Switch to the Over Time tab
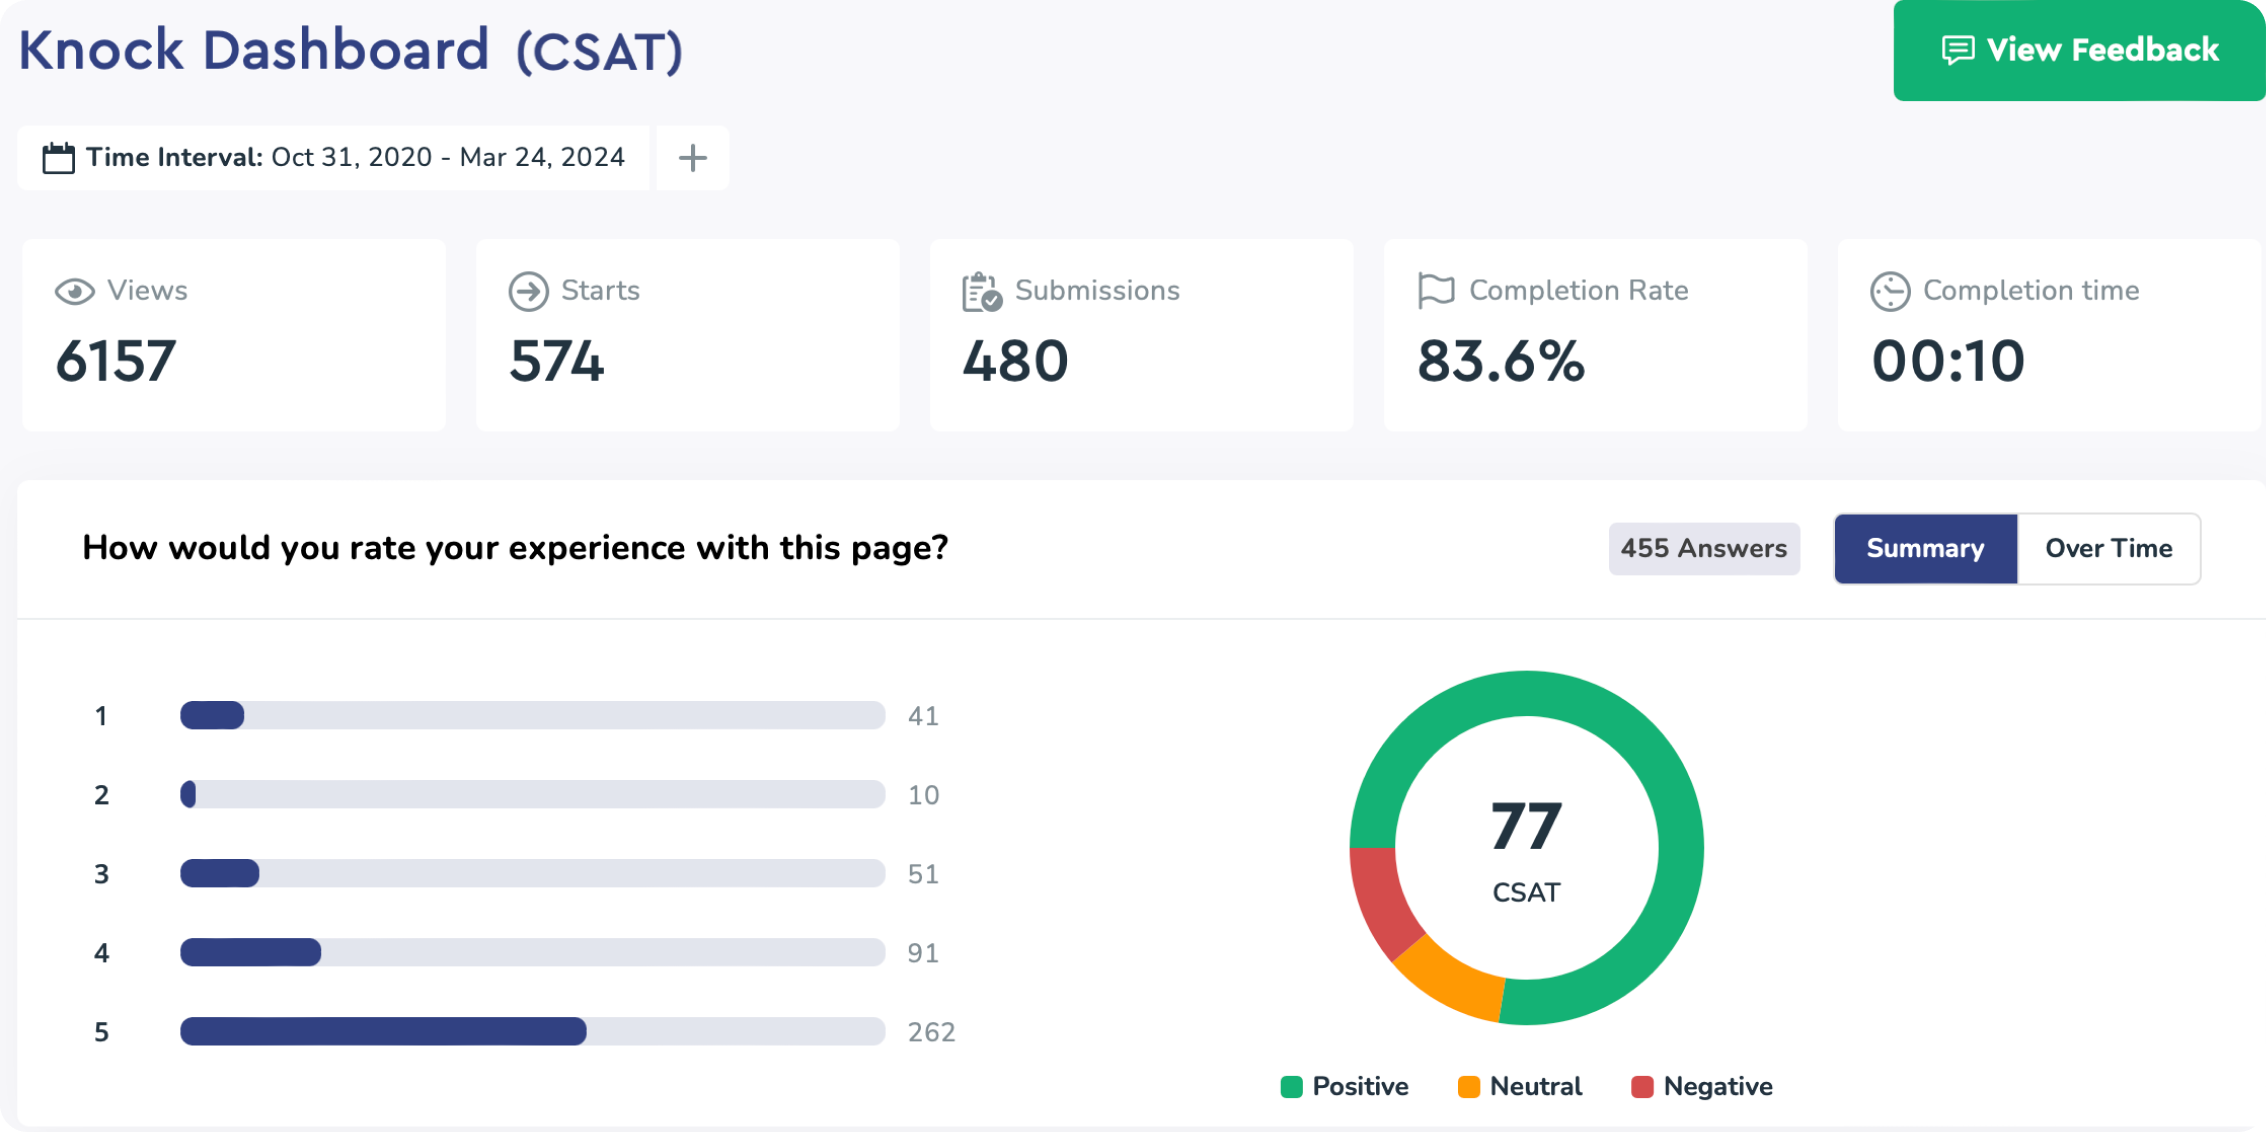 (x=2108, y=548)
